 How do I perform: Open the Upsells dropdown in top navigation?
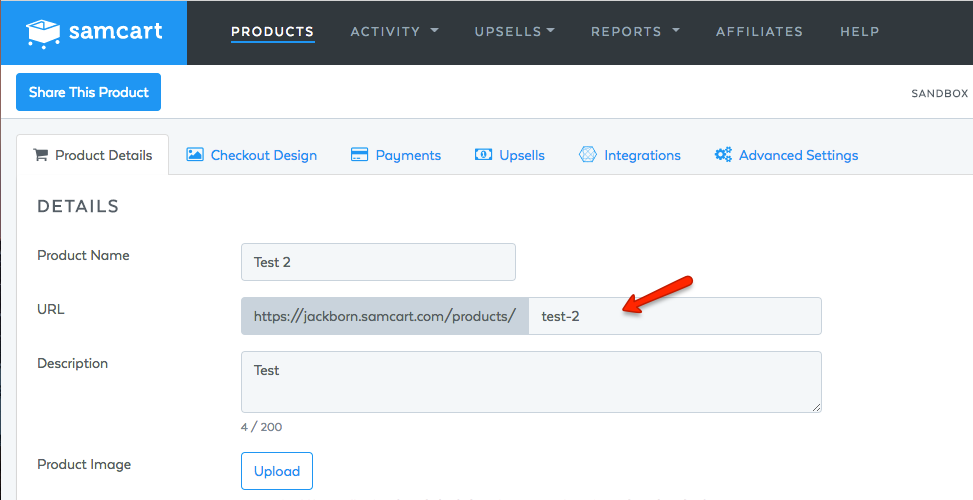pyautogui.click(x=514, y=32)
